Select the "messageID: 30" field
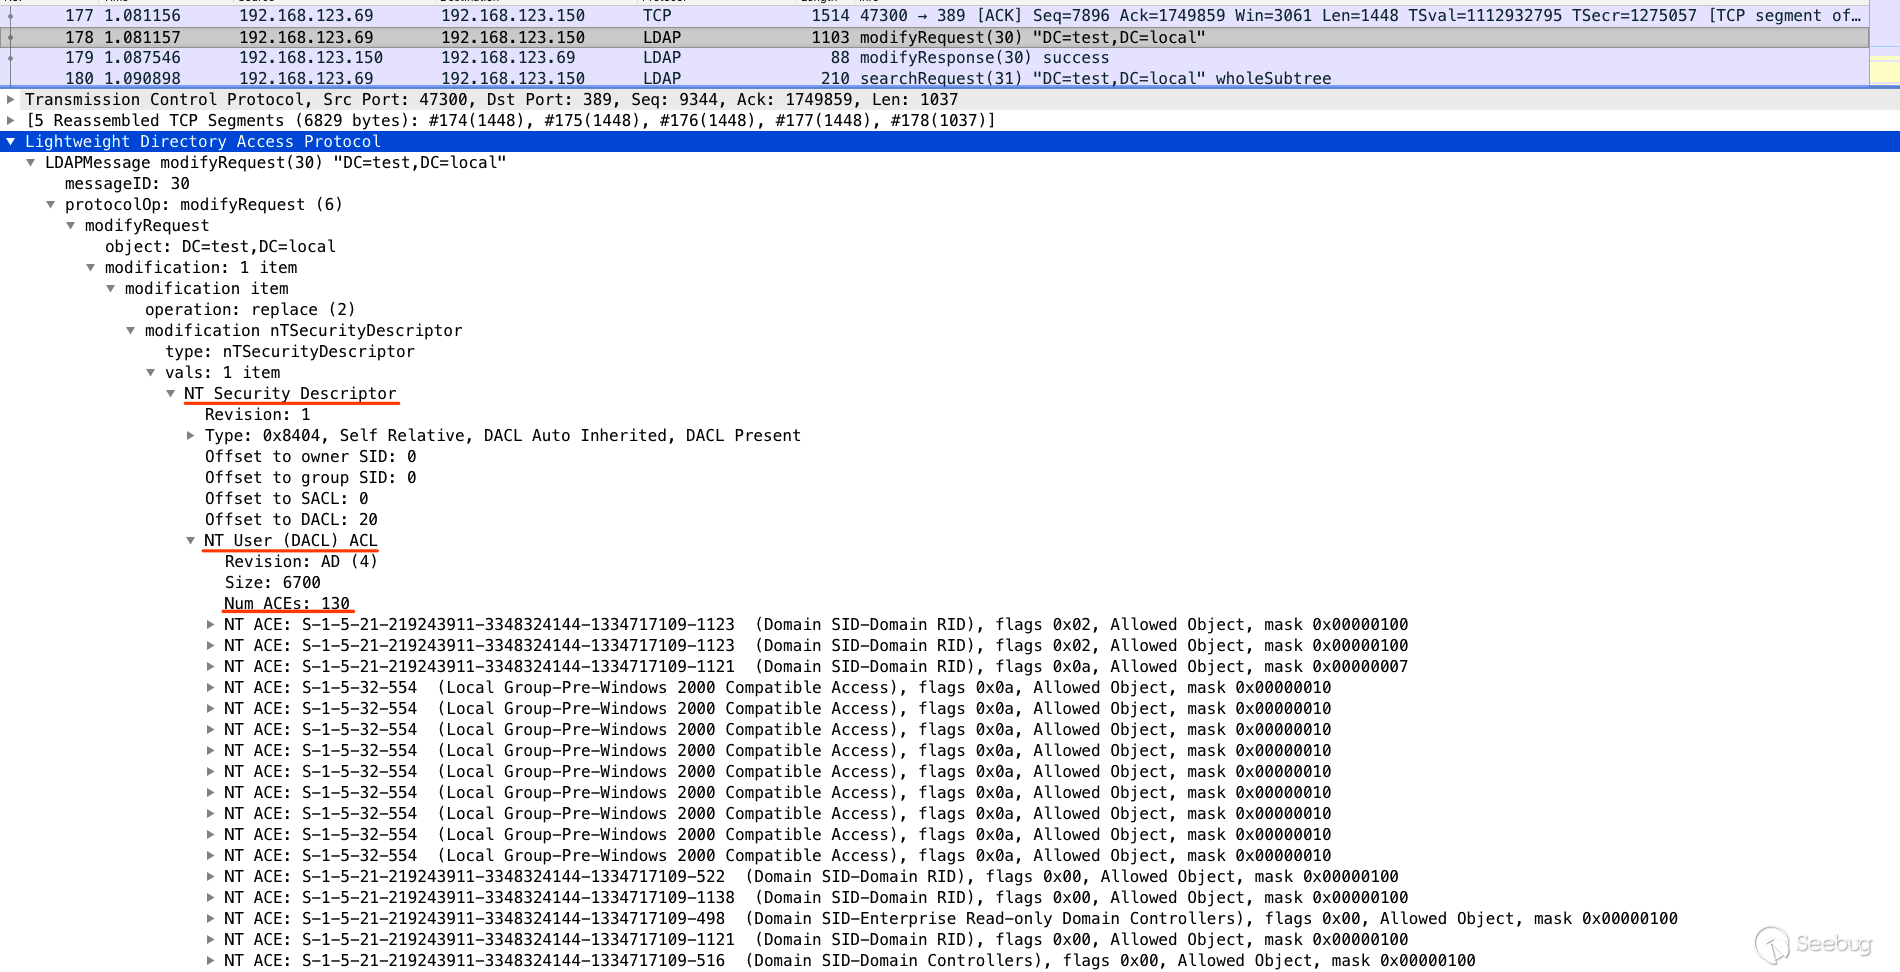The width and height of the screenshot is (1900, 972). coord(127,184)
